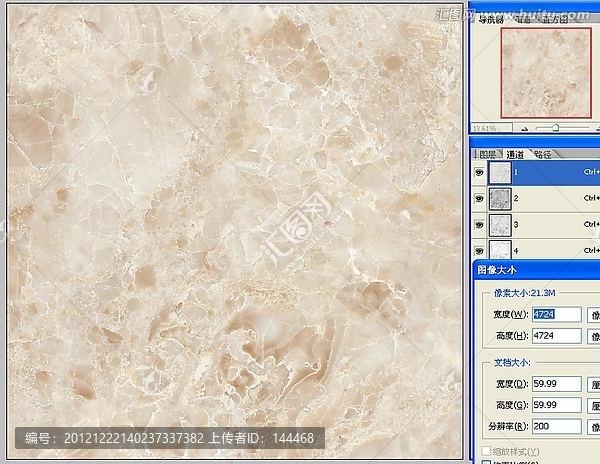Image resolution: width=600 pixels, height=464 pixels.
Task: Switch to the 通道 (Channels) tab
Action: (x=515, y=155)
